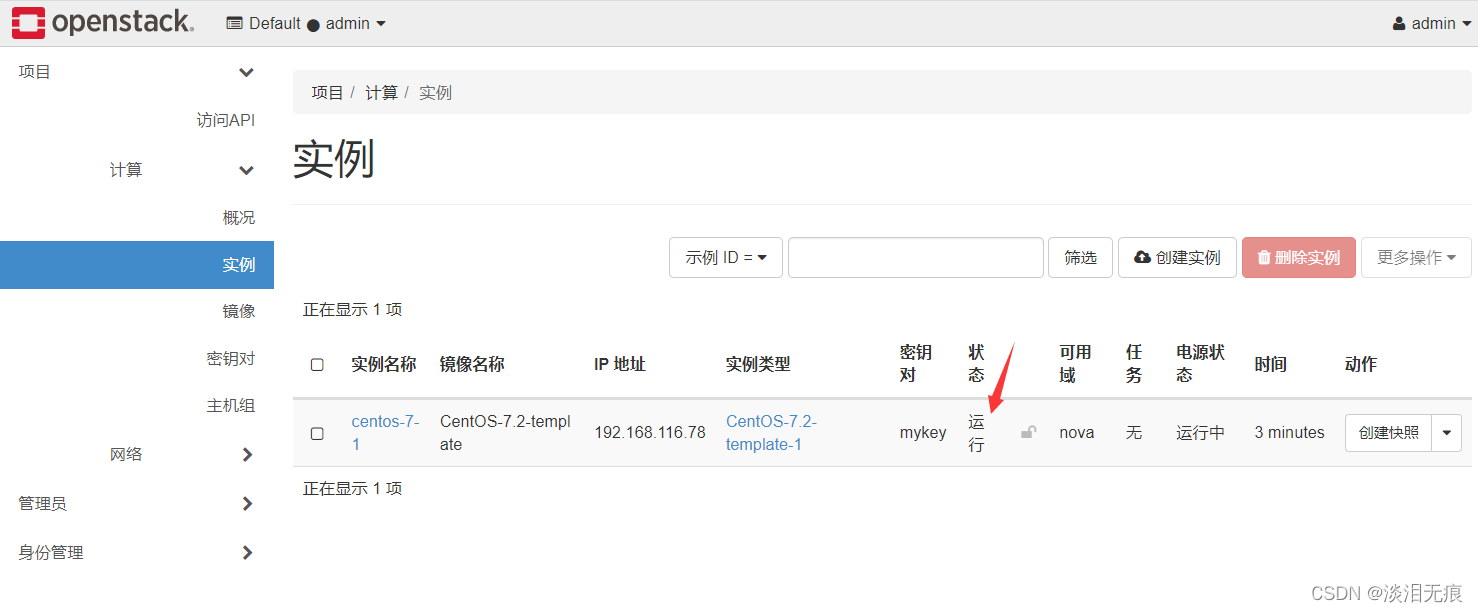Click the CentOS-7.2-template image name cell
The image size is (1478, 612).
point(506,432)
